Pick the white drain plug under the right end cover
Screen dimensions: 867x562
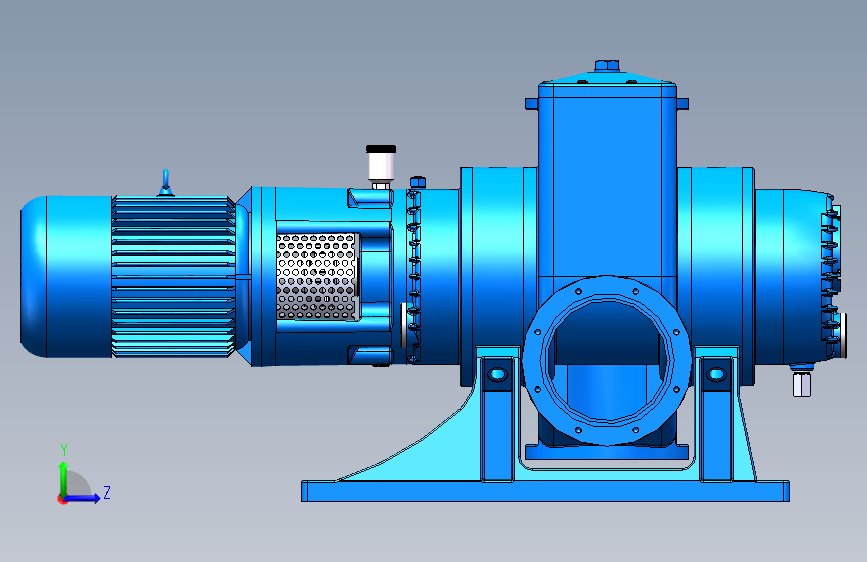point(802,384)
